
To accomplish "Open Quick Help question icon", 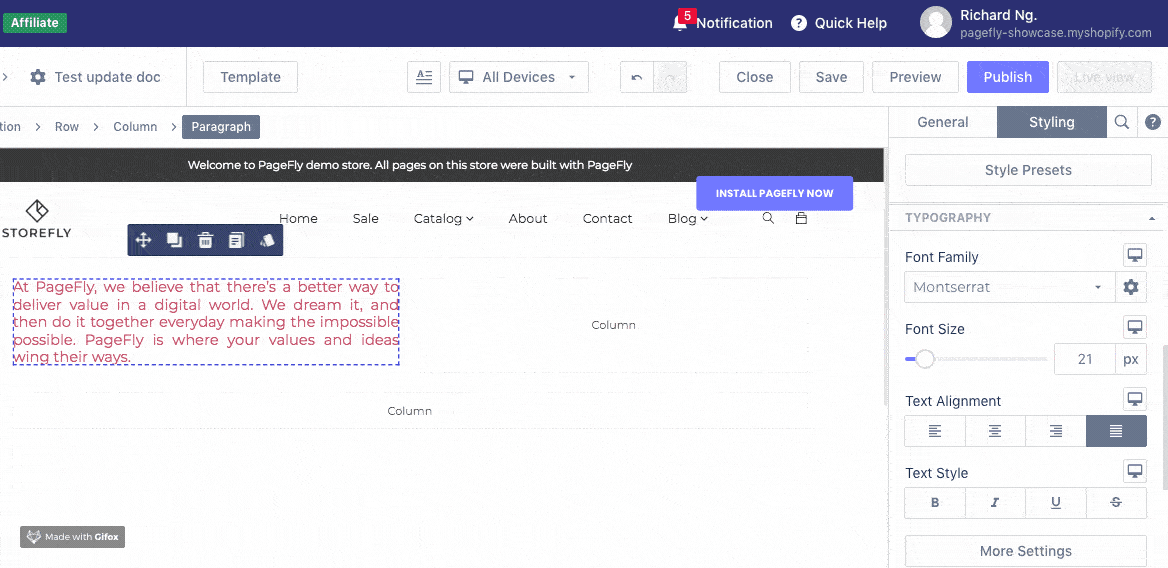I will coord(799,23).
